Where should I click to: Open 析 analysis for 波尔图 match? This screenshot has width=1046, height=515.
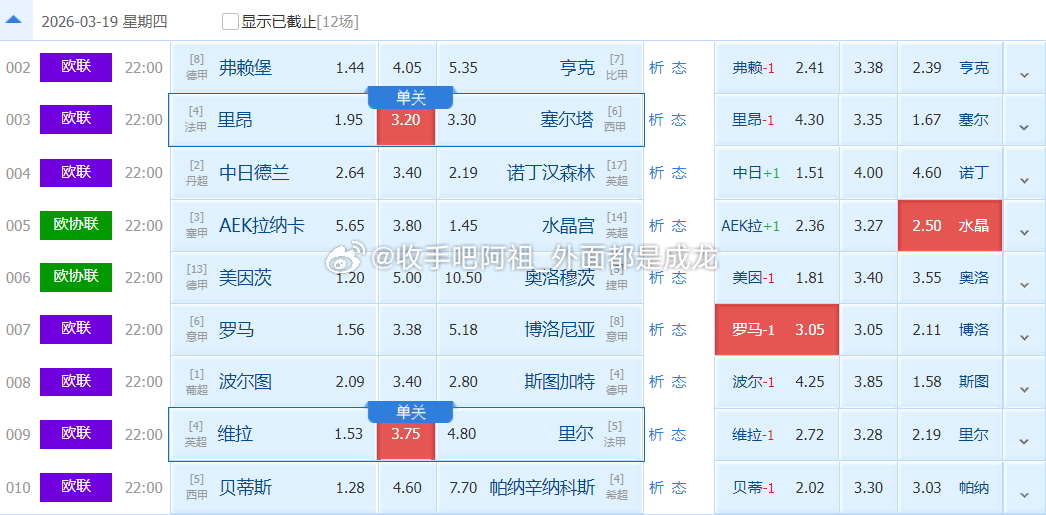pyautogui.click(x=656, y=382)
